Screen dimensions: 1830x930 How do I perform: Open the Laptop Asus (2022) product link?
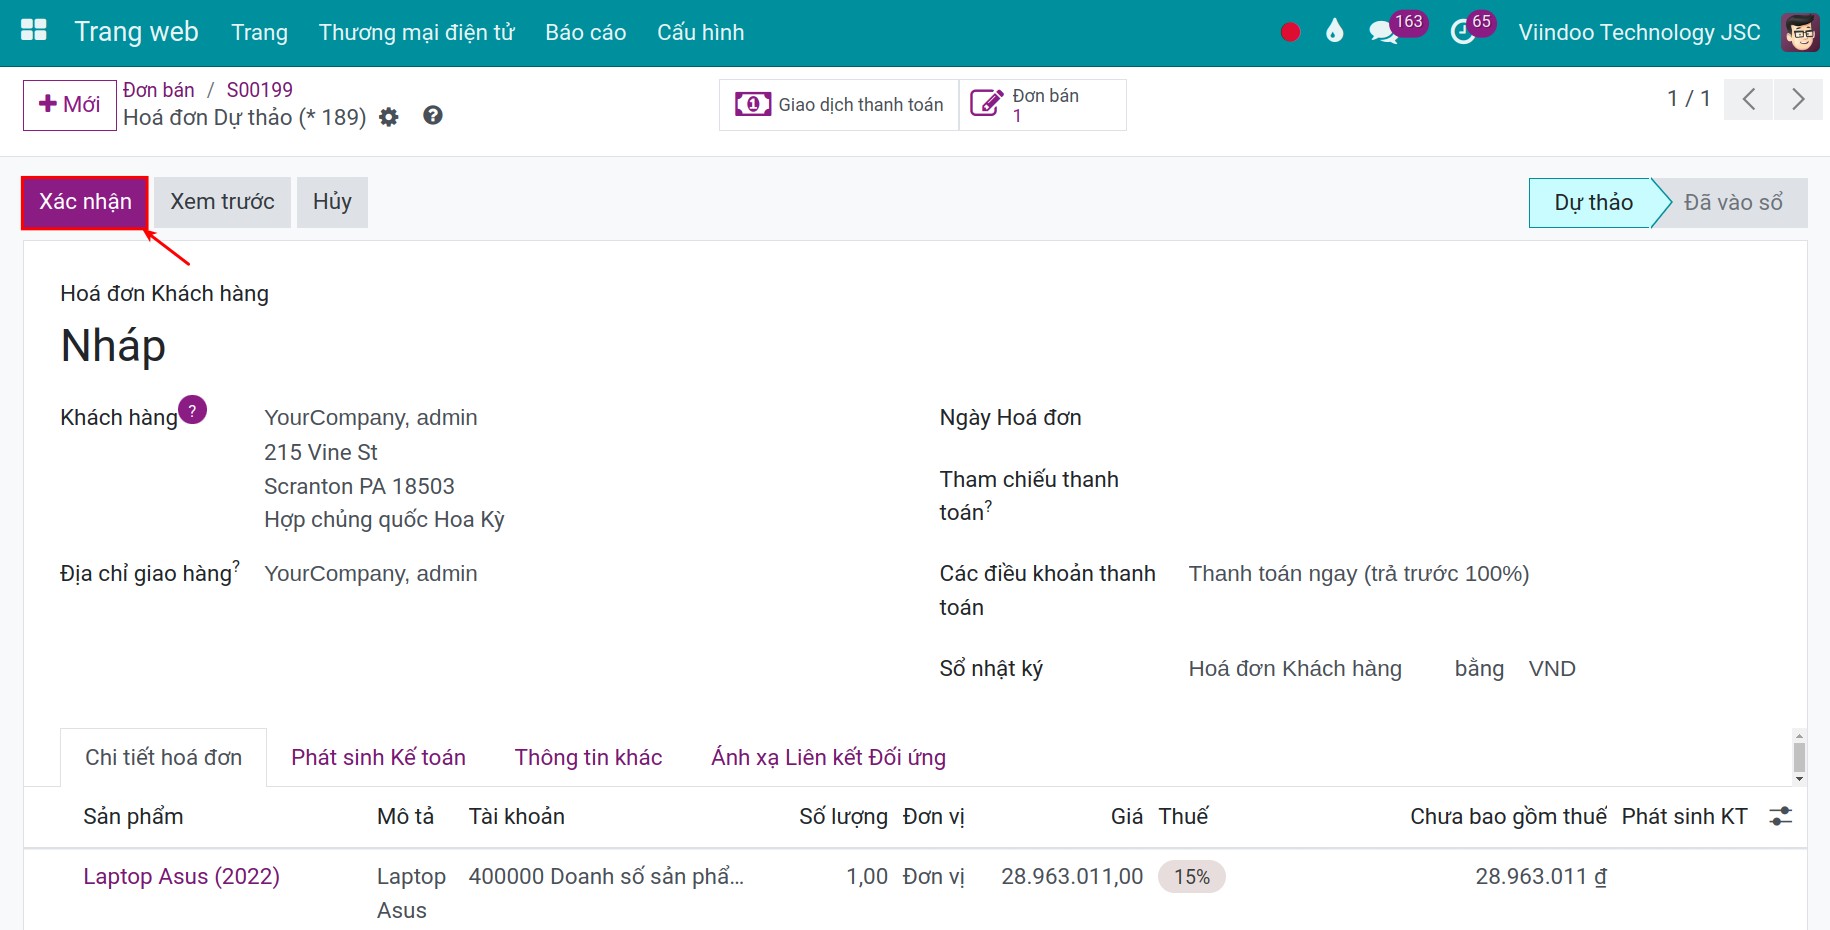click(182, 877)
